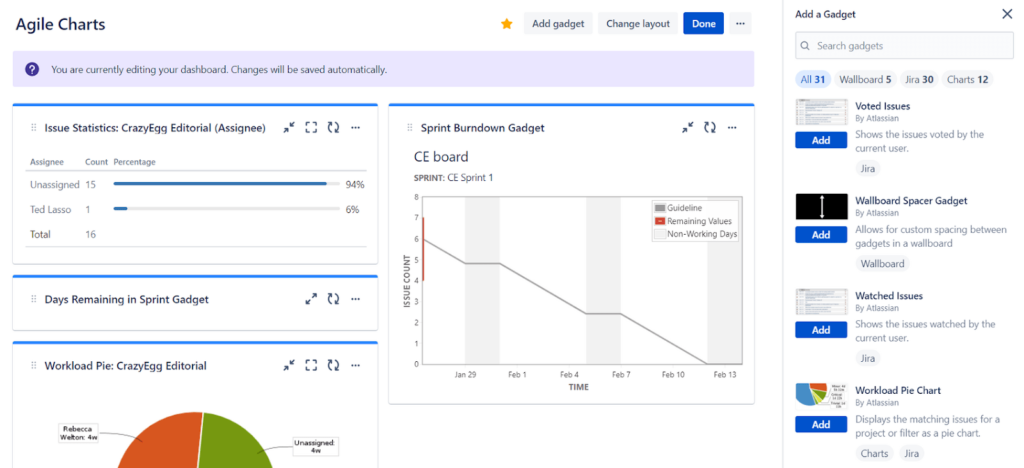The height and width of the screenshot is (468, 1024).
Task: Open Workload Pie gadget ellipsis menu
Action: [355, 366]
